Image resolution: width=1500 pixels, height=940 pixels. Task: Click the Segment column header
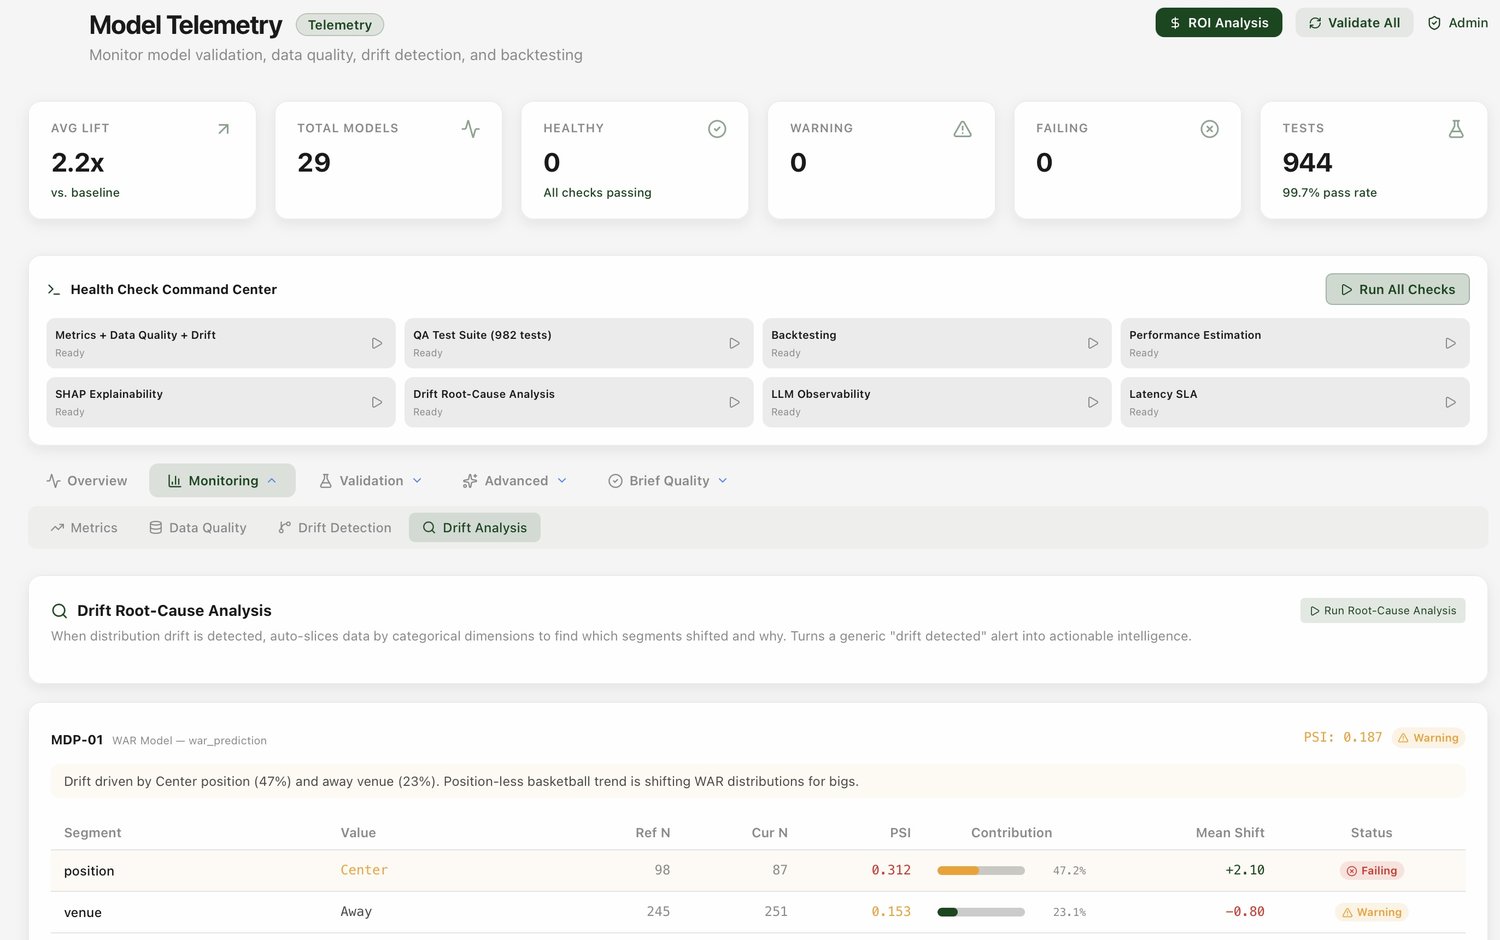click(x=93, y=833)
